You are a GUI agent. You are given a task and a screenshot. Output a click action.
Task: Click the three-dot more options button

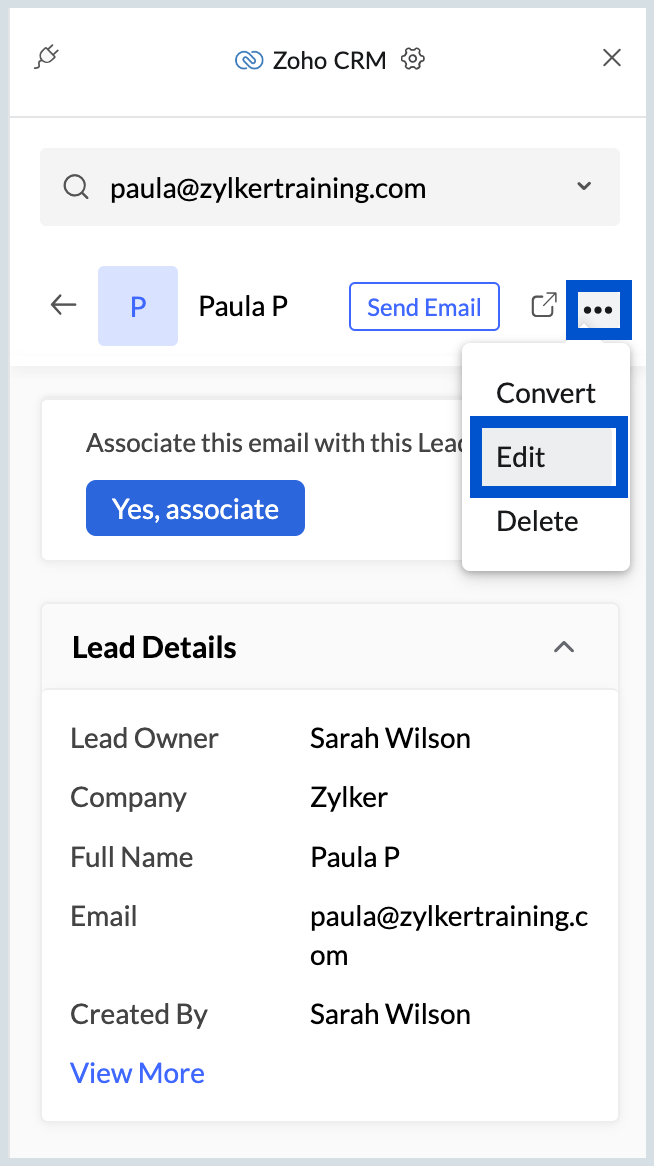597,310
